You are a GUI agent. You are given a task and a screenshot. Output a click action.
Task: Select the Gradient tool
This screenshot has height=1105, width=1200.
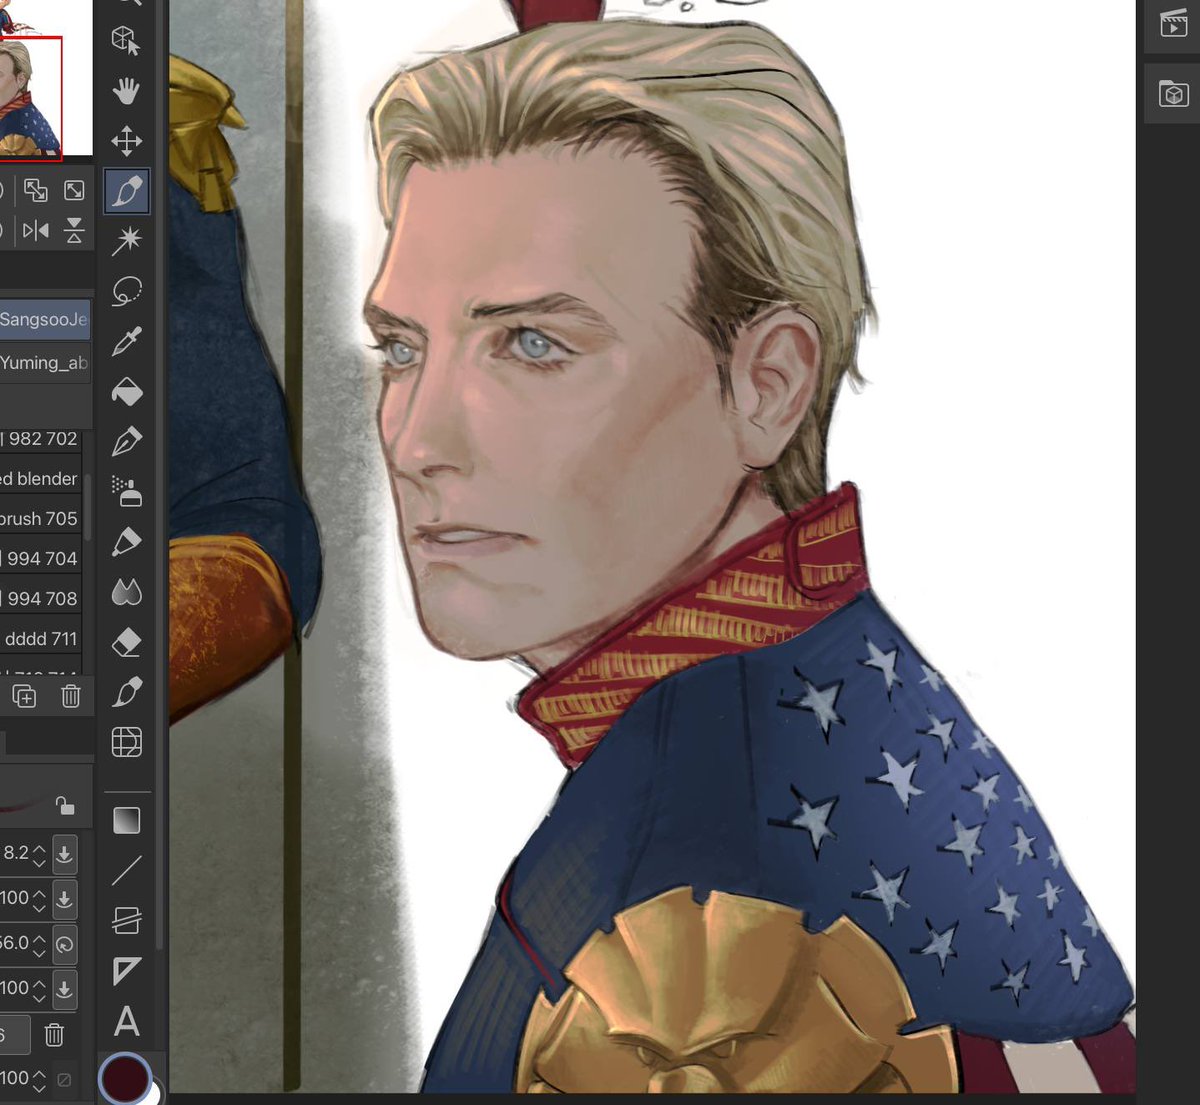126,820
